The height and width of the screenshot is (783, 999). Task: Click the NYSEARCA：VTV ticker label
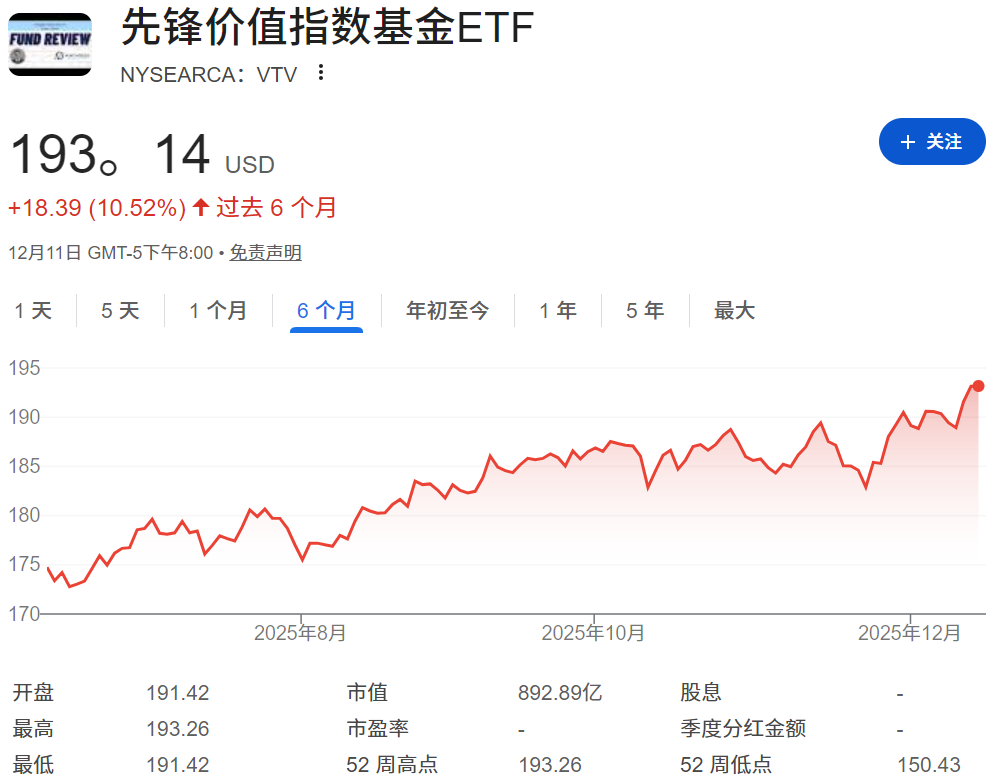208,73
